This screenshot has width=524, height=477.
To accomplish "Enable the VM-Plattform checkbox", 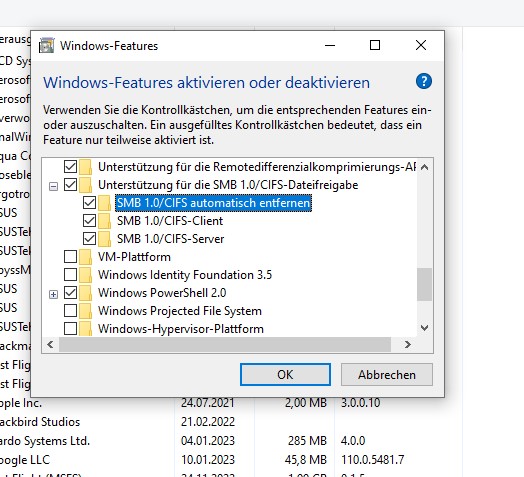I will point(70,257).
